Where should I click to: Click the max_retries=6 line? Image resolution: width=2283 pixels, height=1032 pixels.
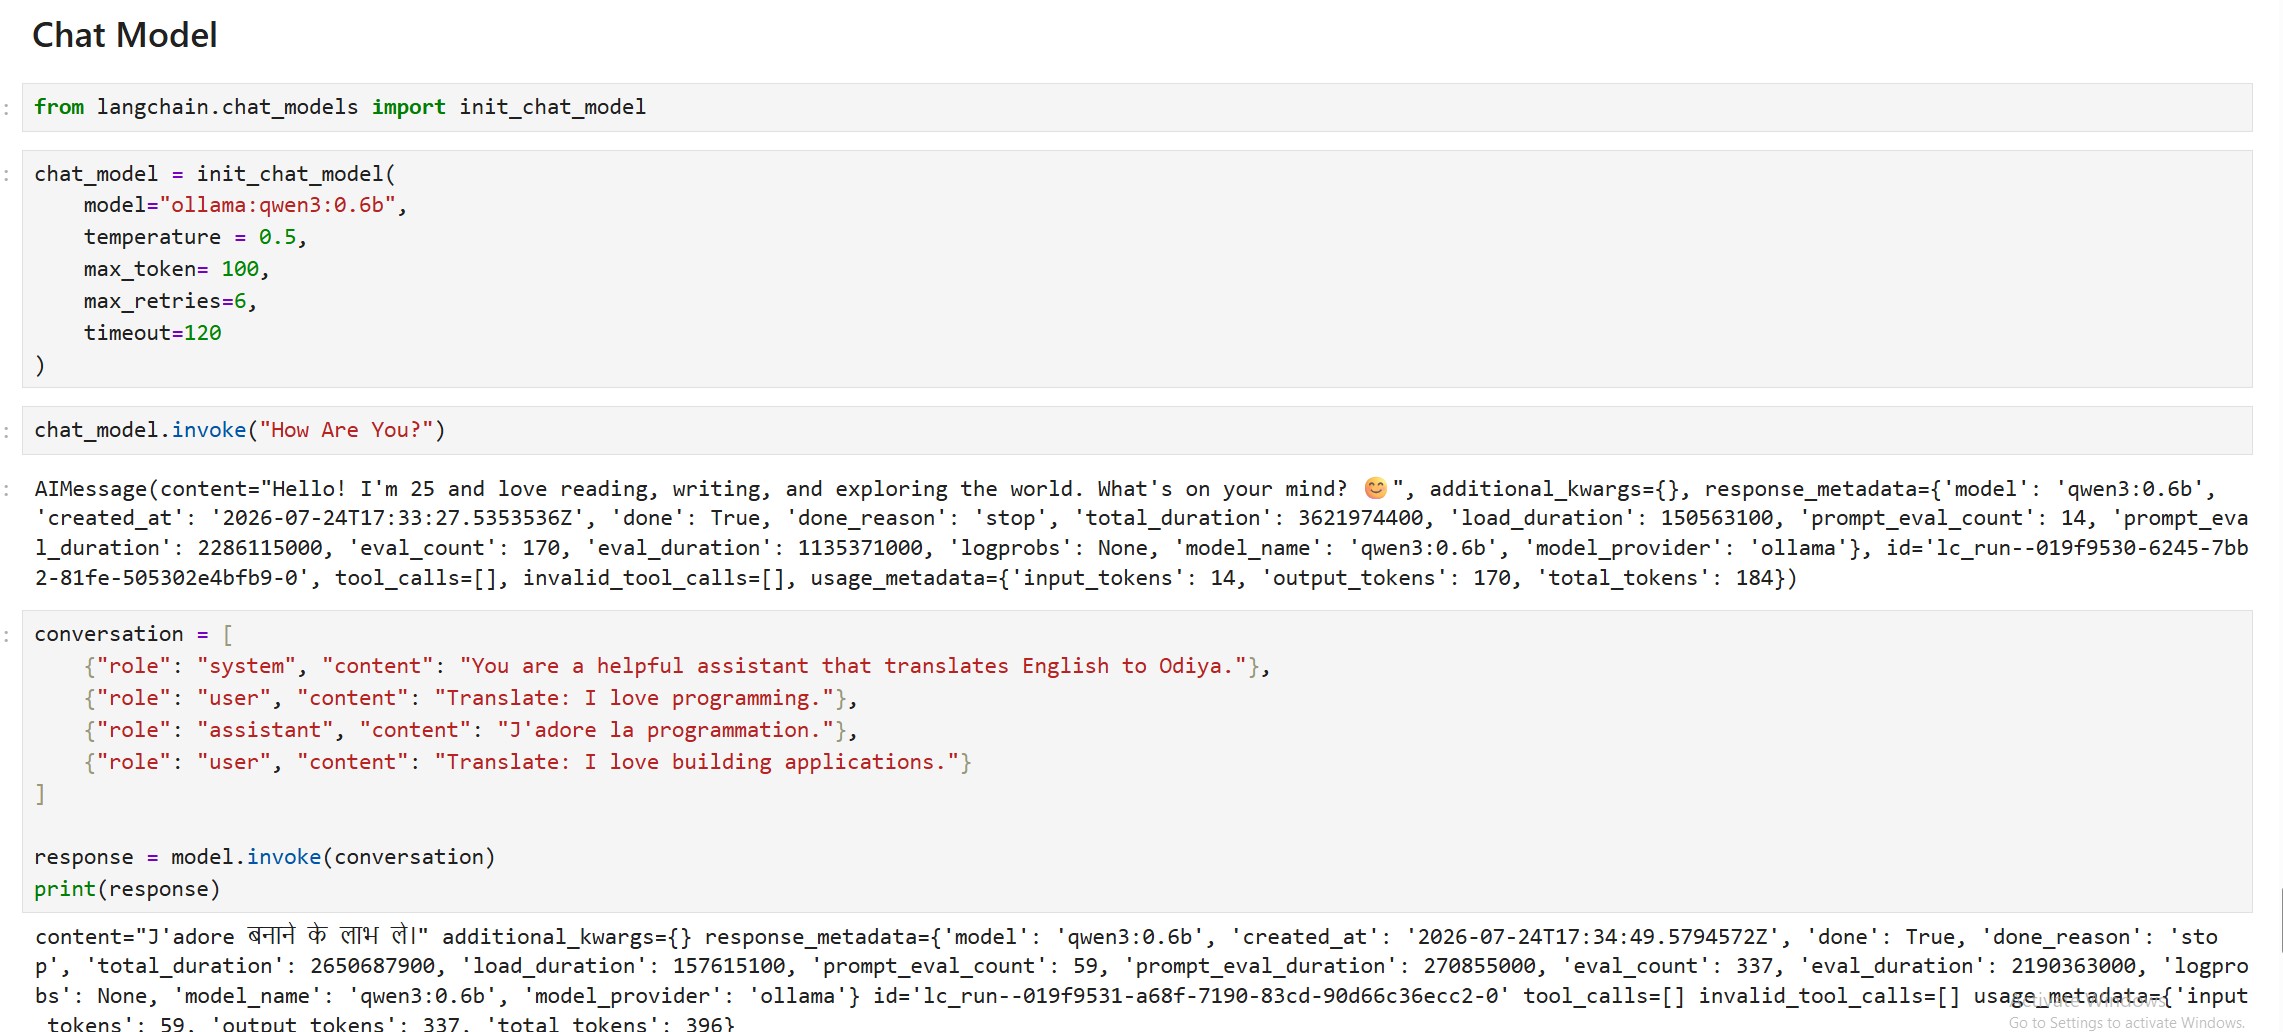click(x=170, y=301)
